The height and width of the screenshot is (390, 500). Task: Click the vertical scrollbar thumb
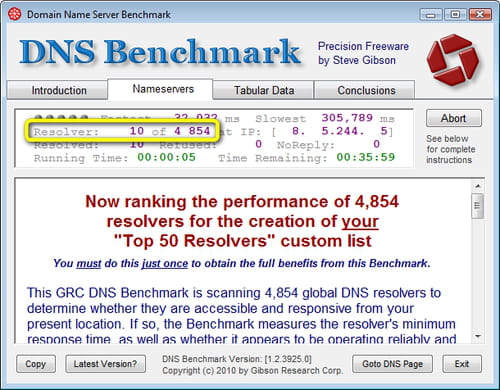(478, 206)
